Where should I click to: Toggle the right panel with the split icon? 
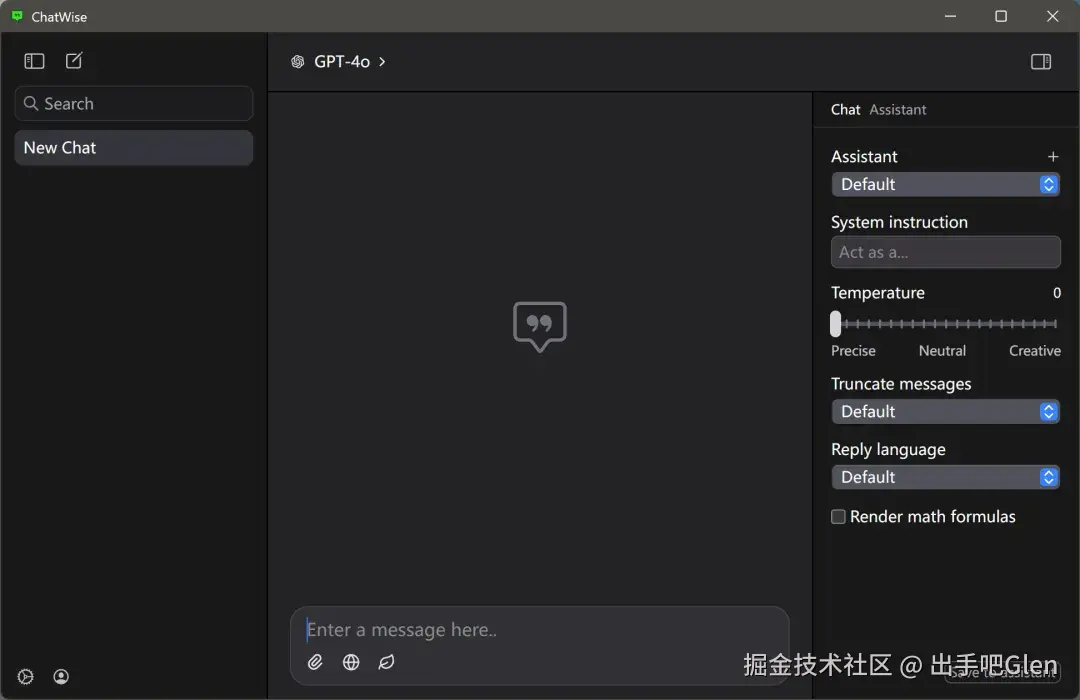1040,61
